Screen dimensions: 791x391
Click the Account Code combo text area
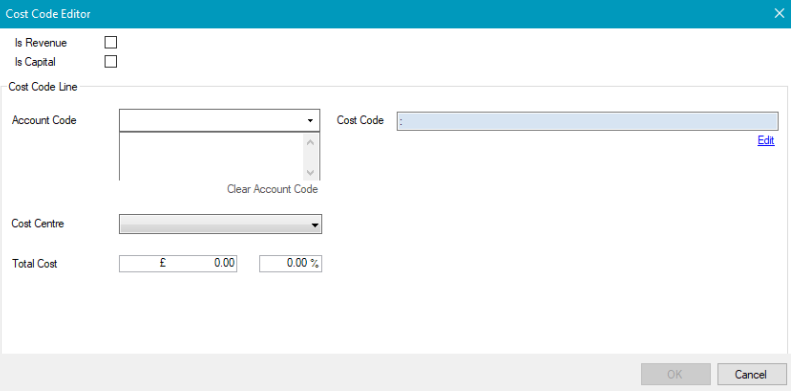211,121
